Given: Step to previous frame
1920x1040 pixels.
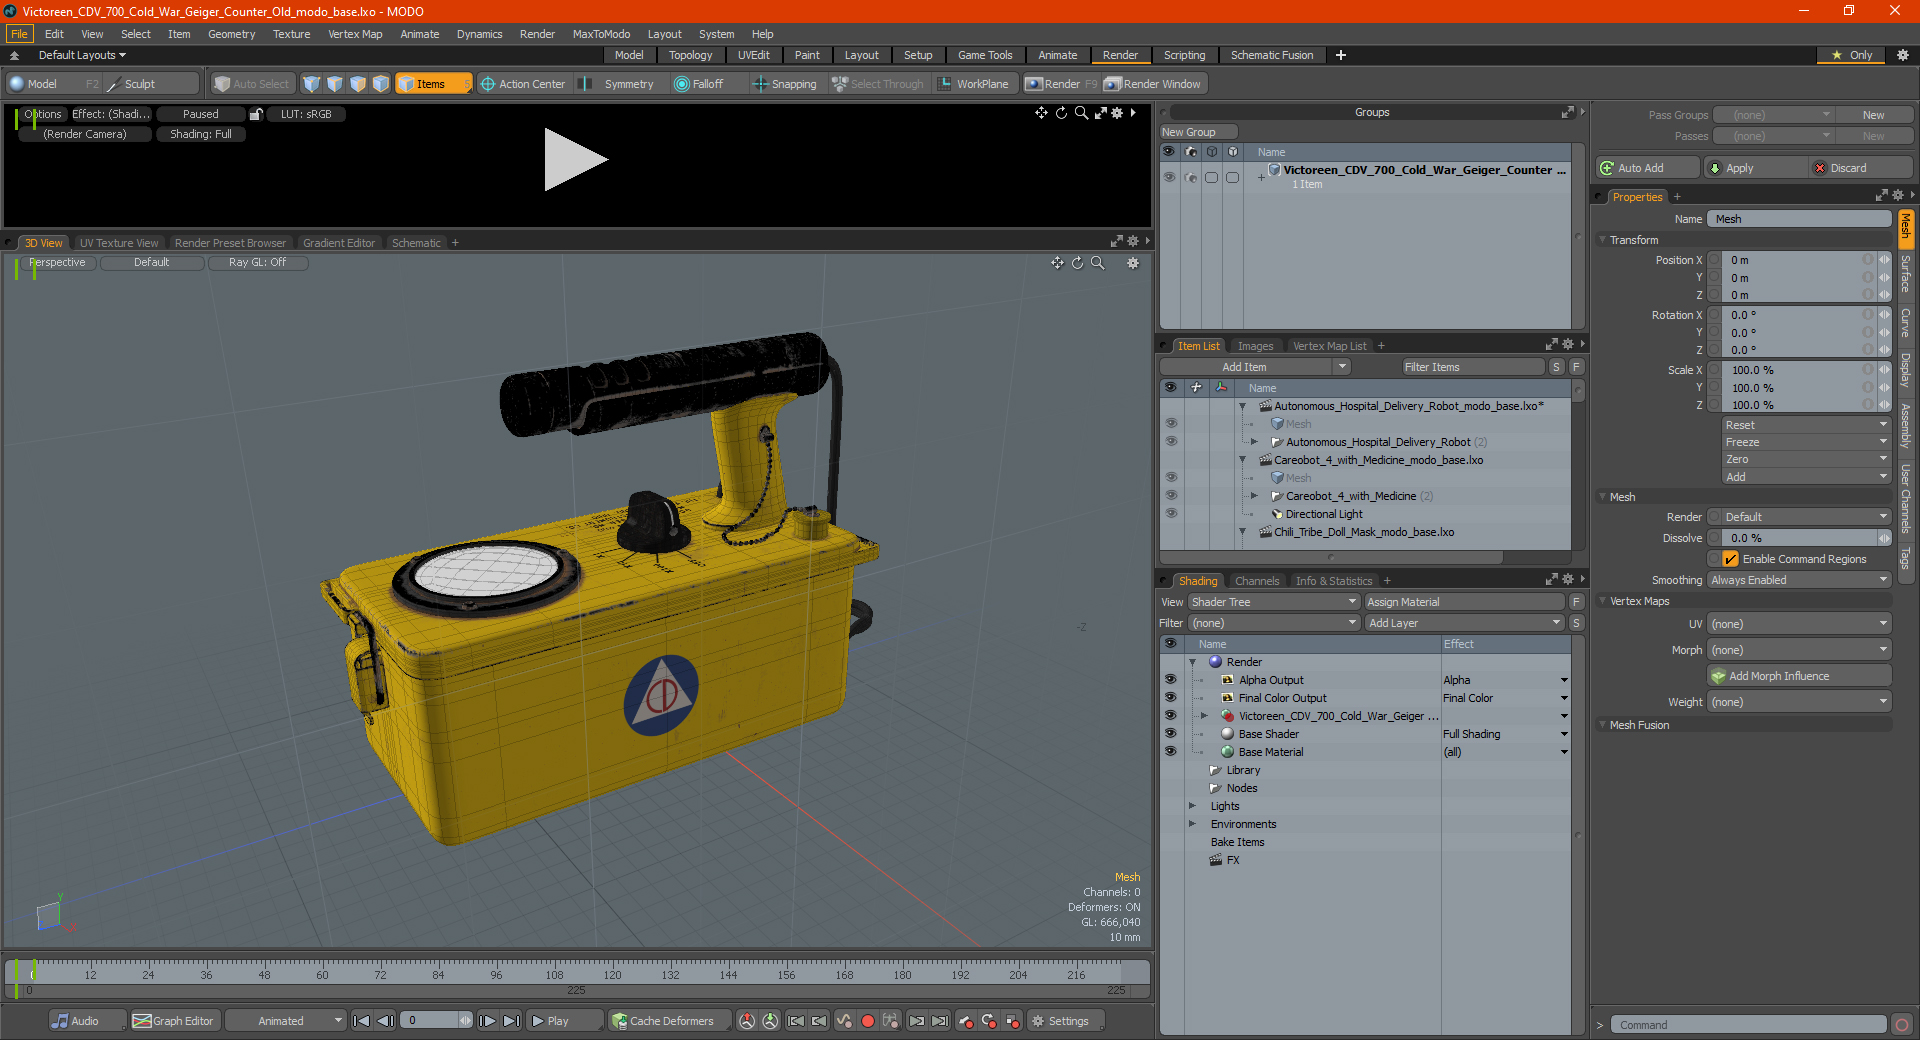Looking at the screenshot, I should click(385, 1021).
